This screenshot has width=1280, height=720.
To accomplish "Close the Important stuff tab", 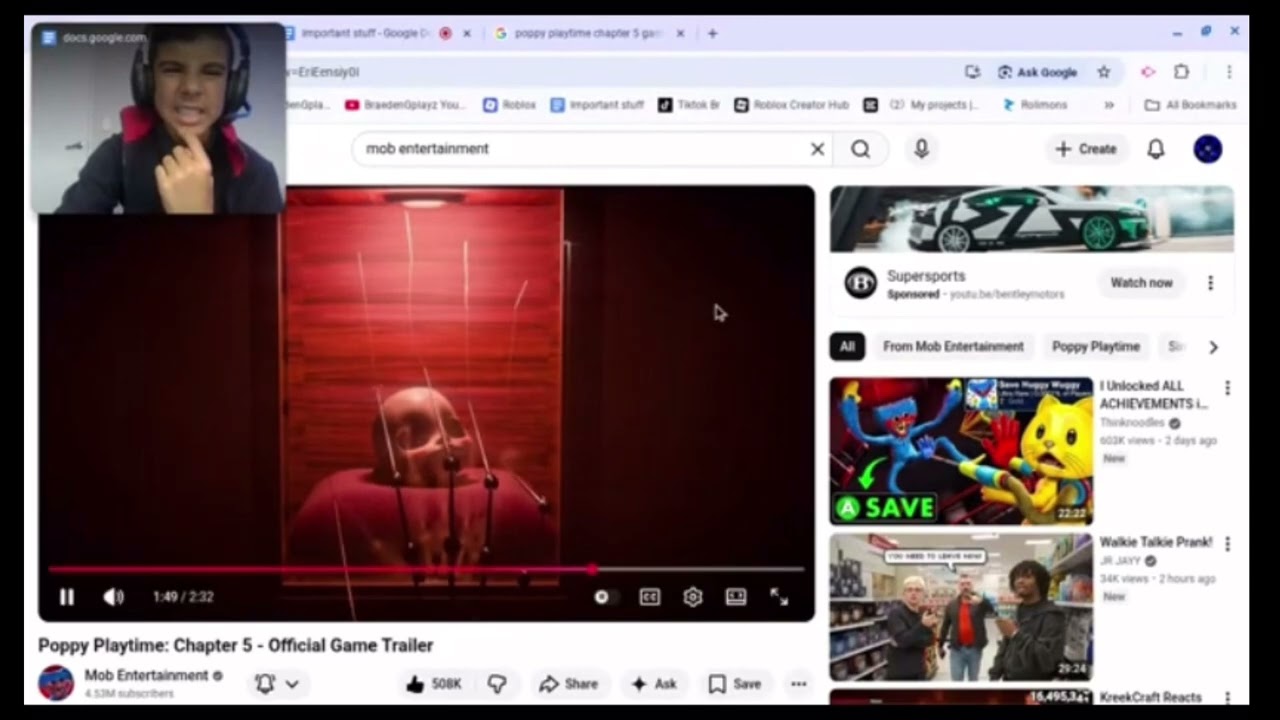I will (x=466, y=33).
